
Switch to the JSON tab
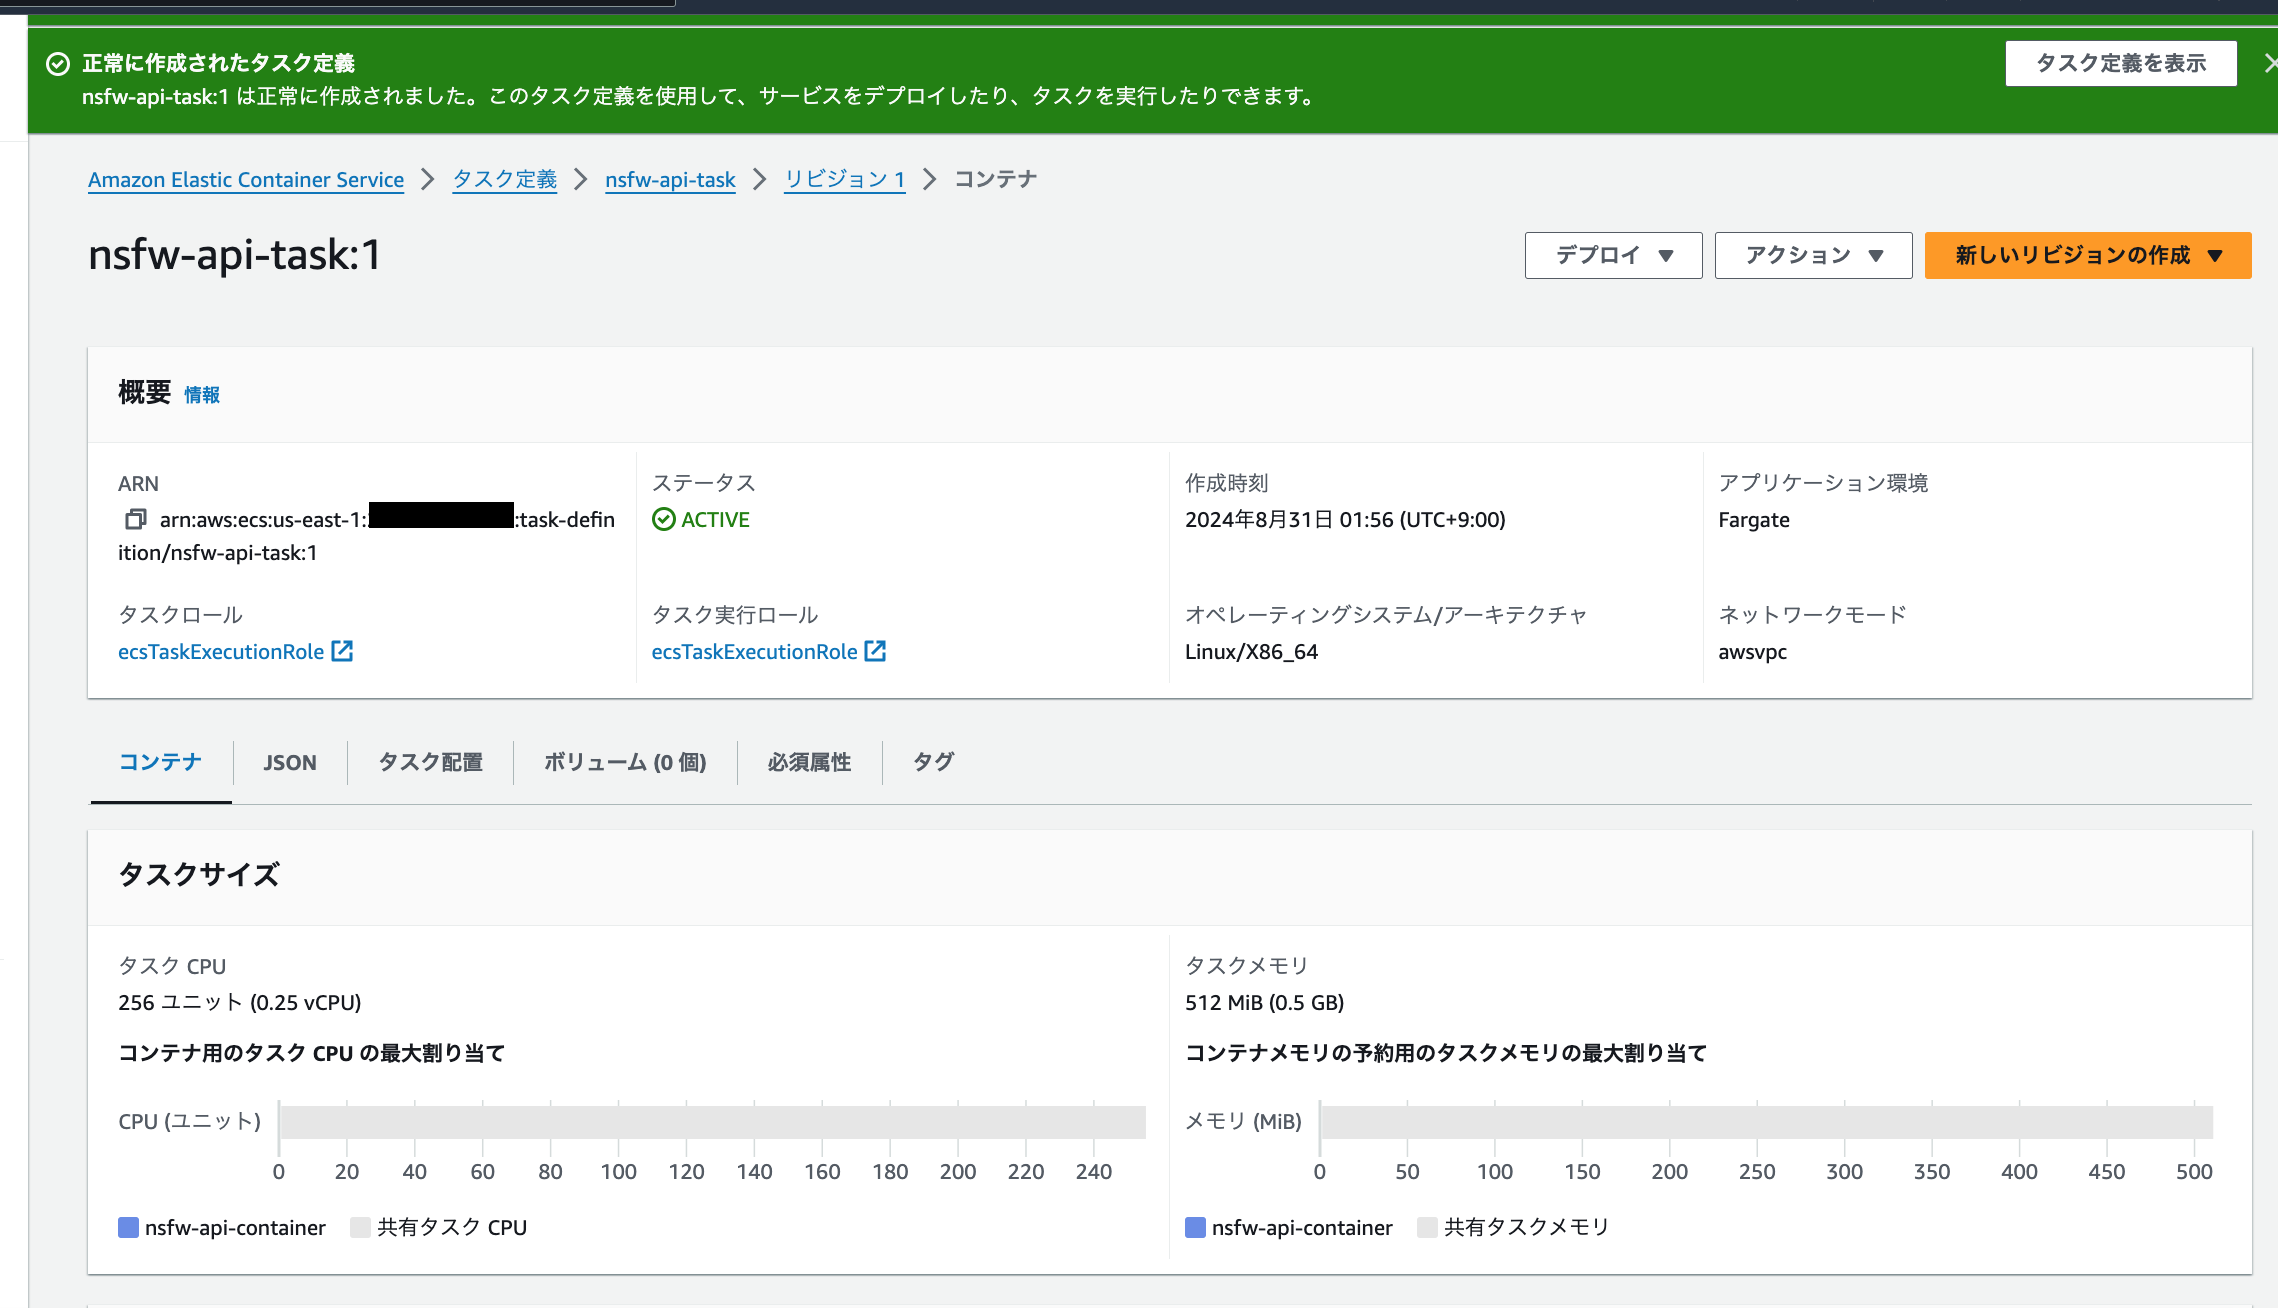point(290,762)
